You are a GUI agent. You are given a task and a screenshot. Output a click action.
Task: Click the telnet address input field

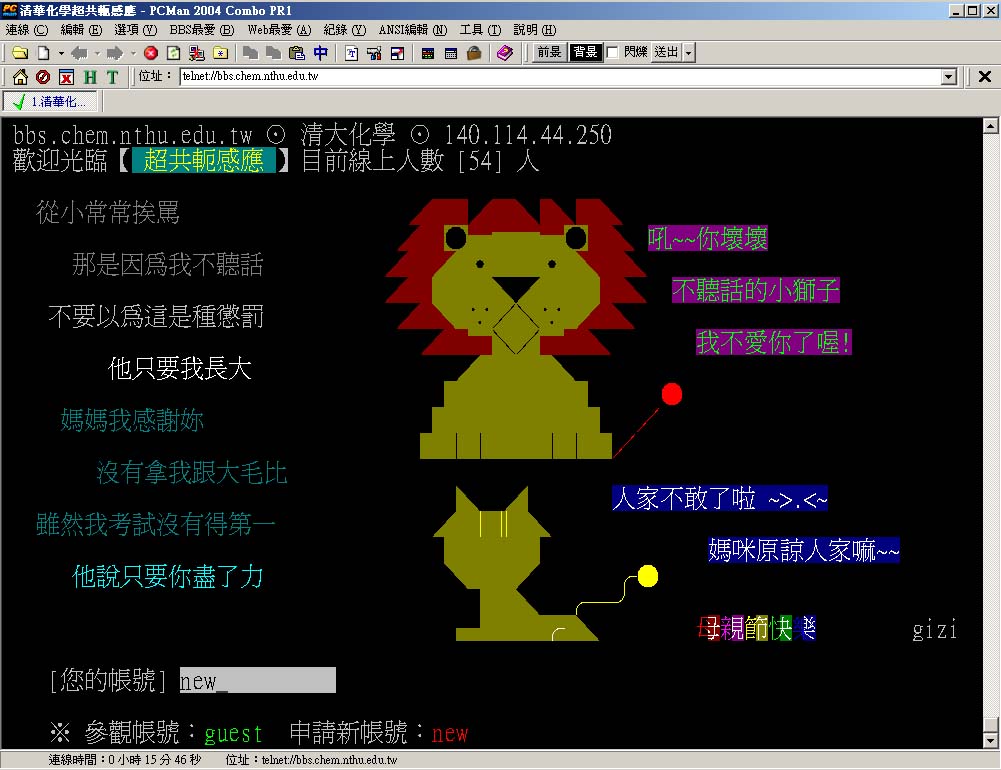pyautogui.click(x=560, y=77)
